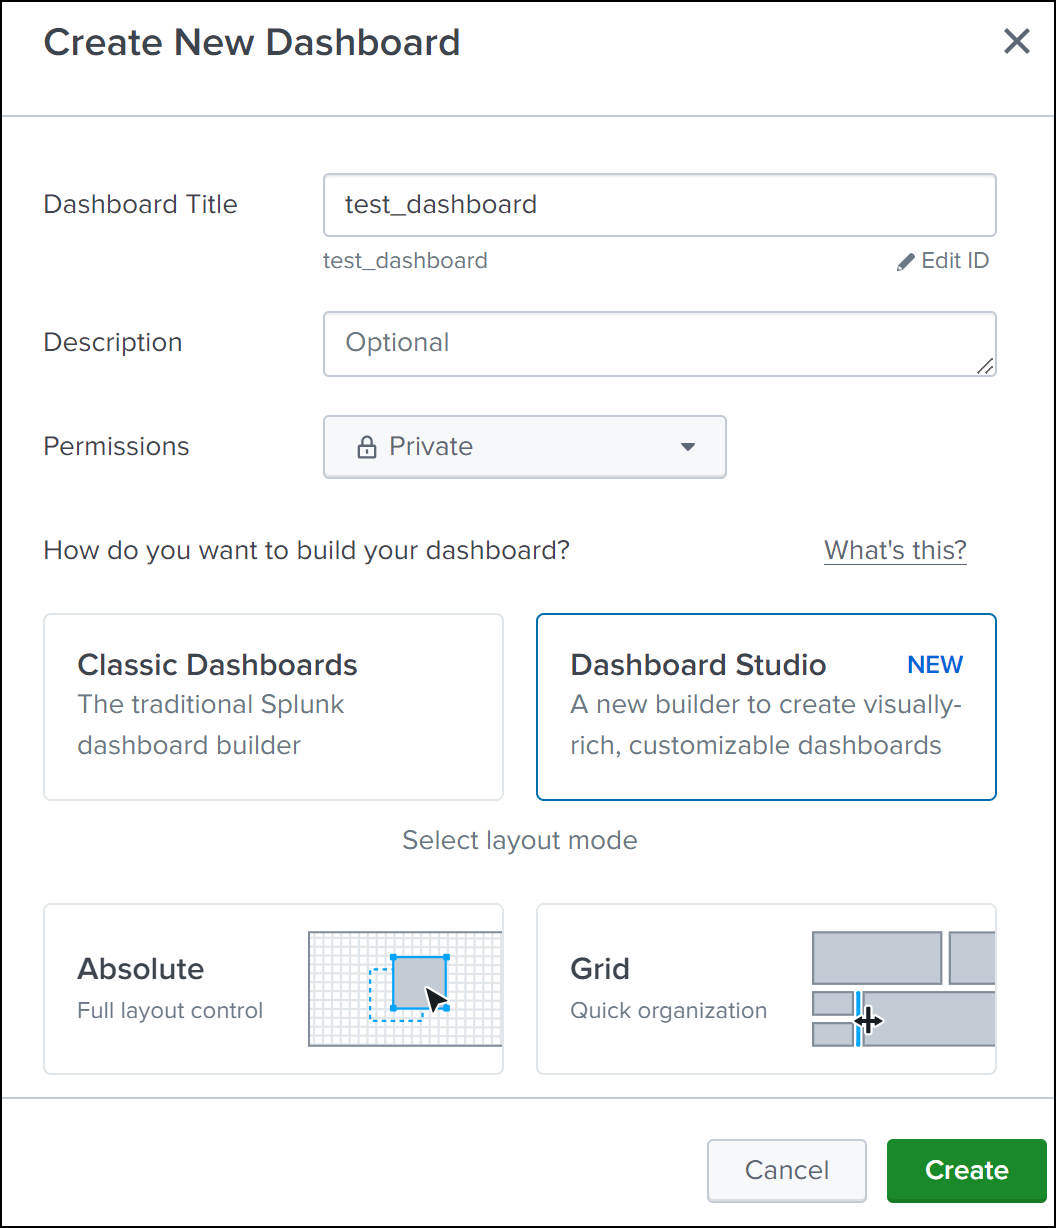This screenshot has width=1056, height=1228.
Task: Open the Permissions dropdown
Action: [x=525, y=447]
